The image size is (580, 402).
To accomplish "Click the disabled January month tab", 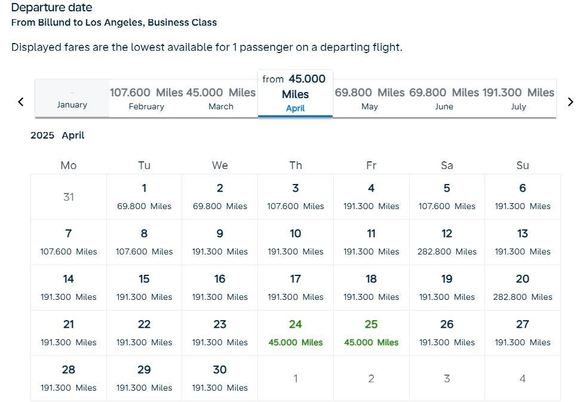I will point(72,99).
